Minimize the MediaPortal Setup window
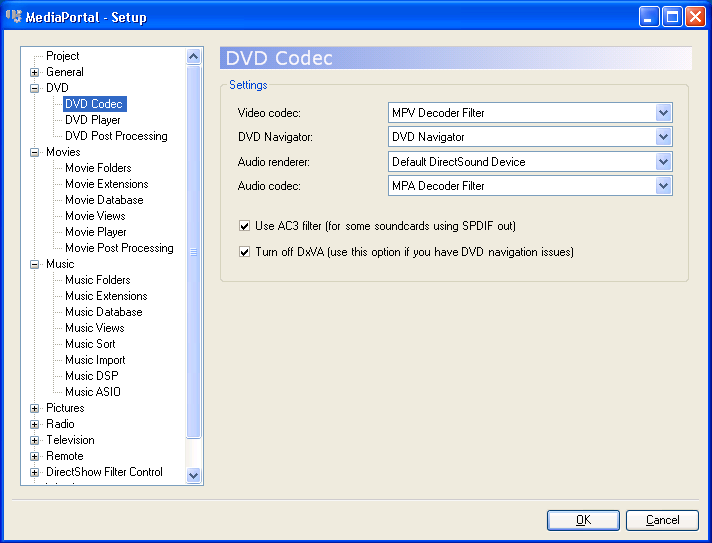Screen dimensions: 712x543 pyautogui.click(x=648, y=17)
